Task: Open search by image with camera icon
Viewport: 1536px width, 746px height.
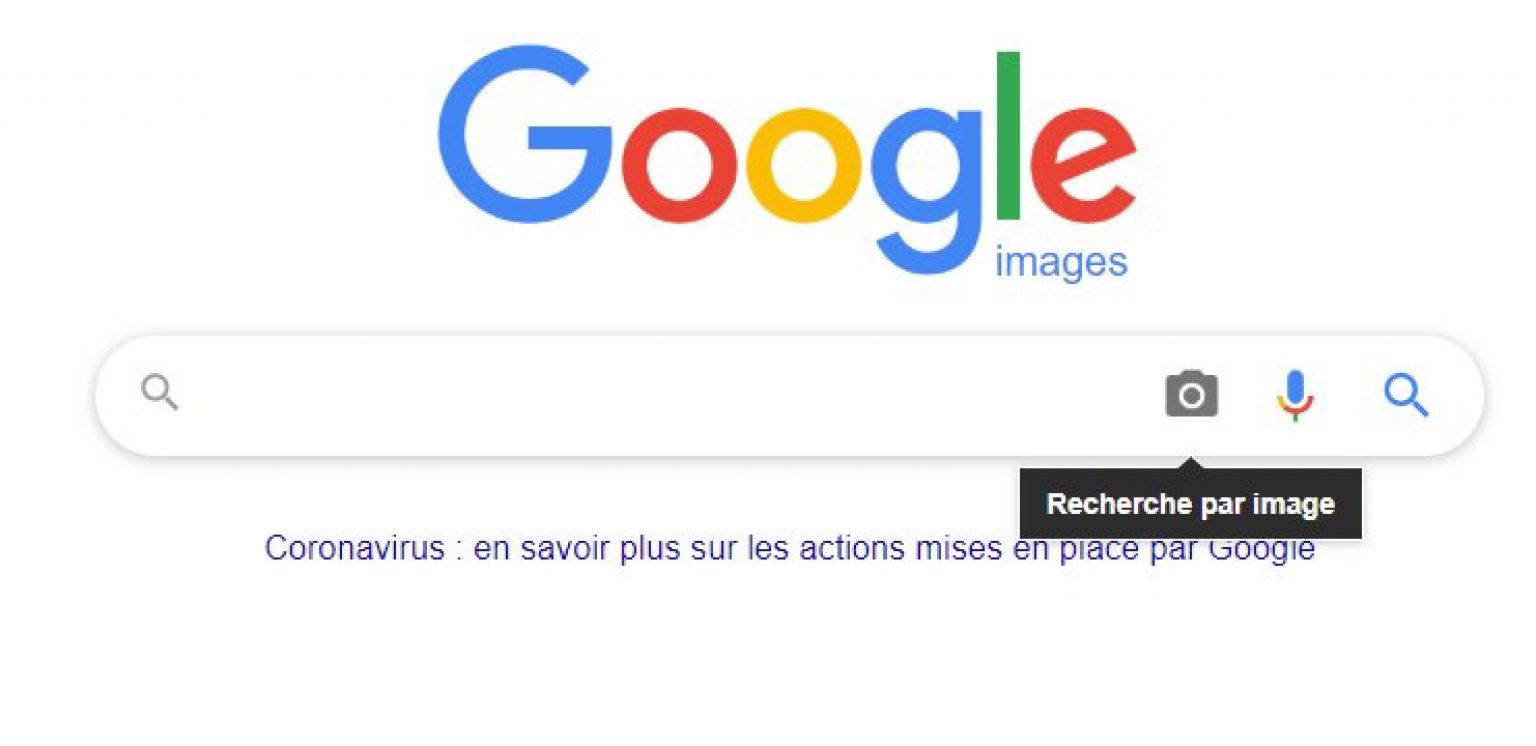Action: point(1191,395)
